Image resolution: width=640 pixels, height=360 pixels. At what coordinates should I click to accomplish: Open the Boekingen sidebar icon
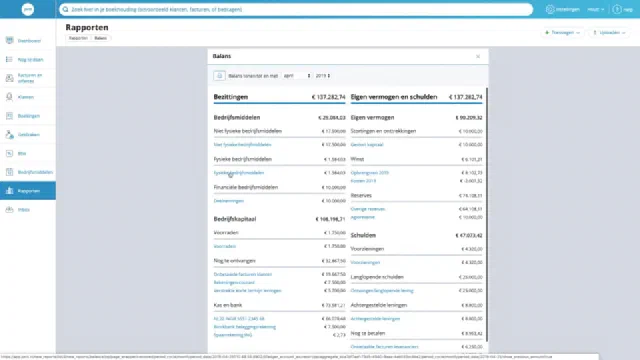coord(9,116)
